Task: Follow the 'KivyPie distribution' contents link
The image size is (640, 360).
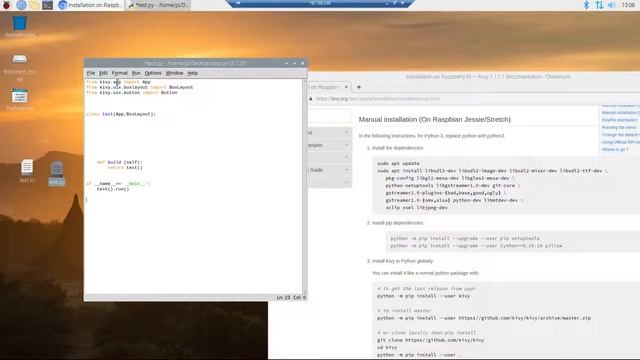Action: tap(619, 120)
